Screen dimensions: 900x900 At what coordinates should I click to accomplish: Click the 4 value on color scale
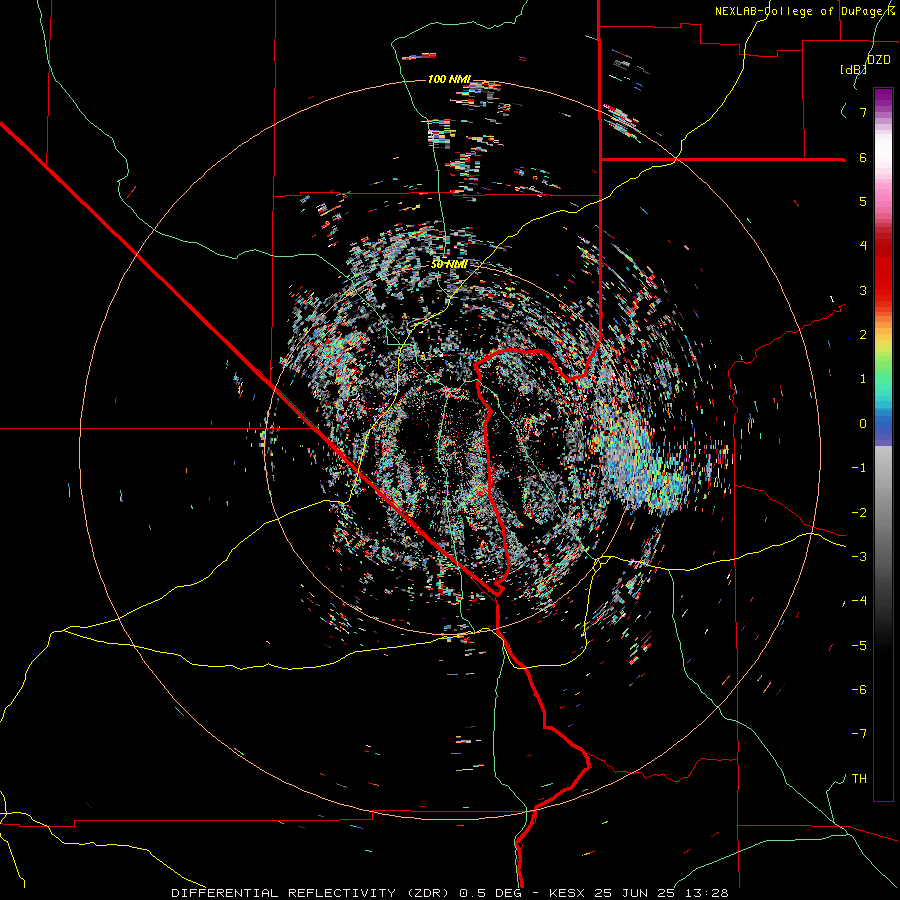pyautogui.click(x=863, y=246)
